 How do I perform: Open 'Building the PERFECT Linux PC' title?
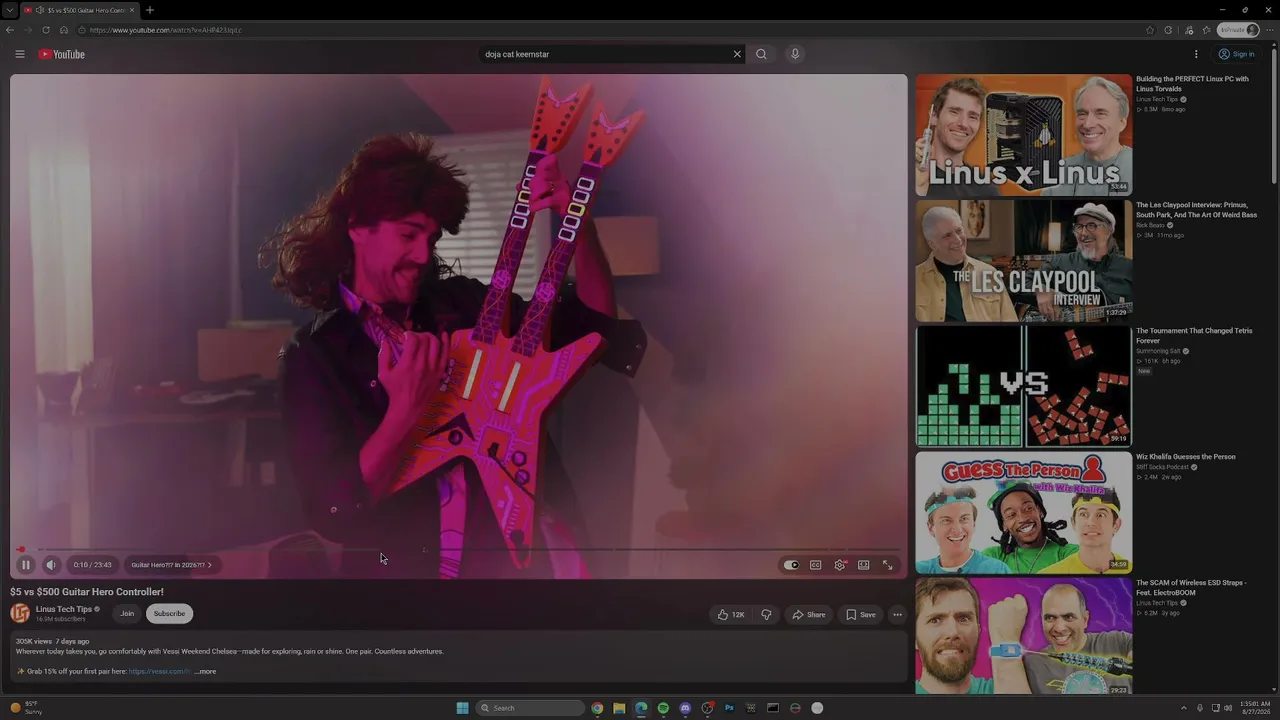pyautogui.click(x=1192, y=84)
